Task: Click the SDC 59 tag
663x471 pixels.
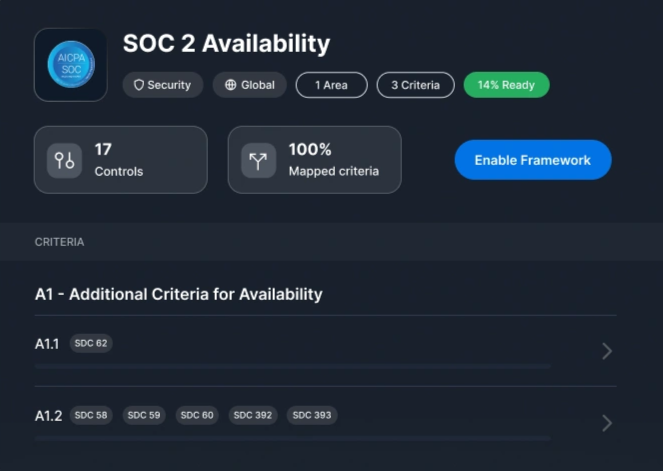Action: [x=144, y=415]
